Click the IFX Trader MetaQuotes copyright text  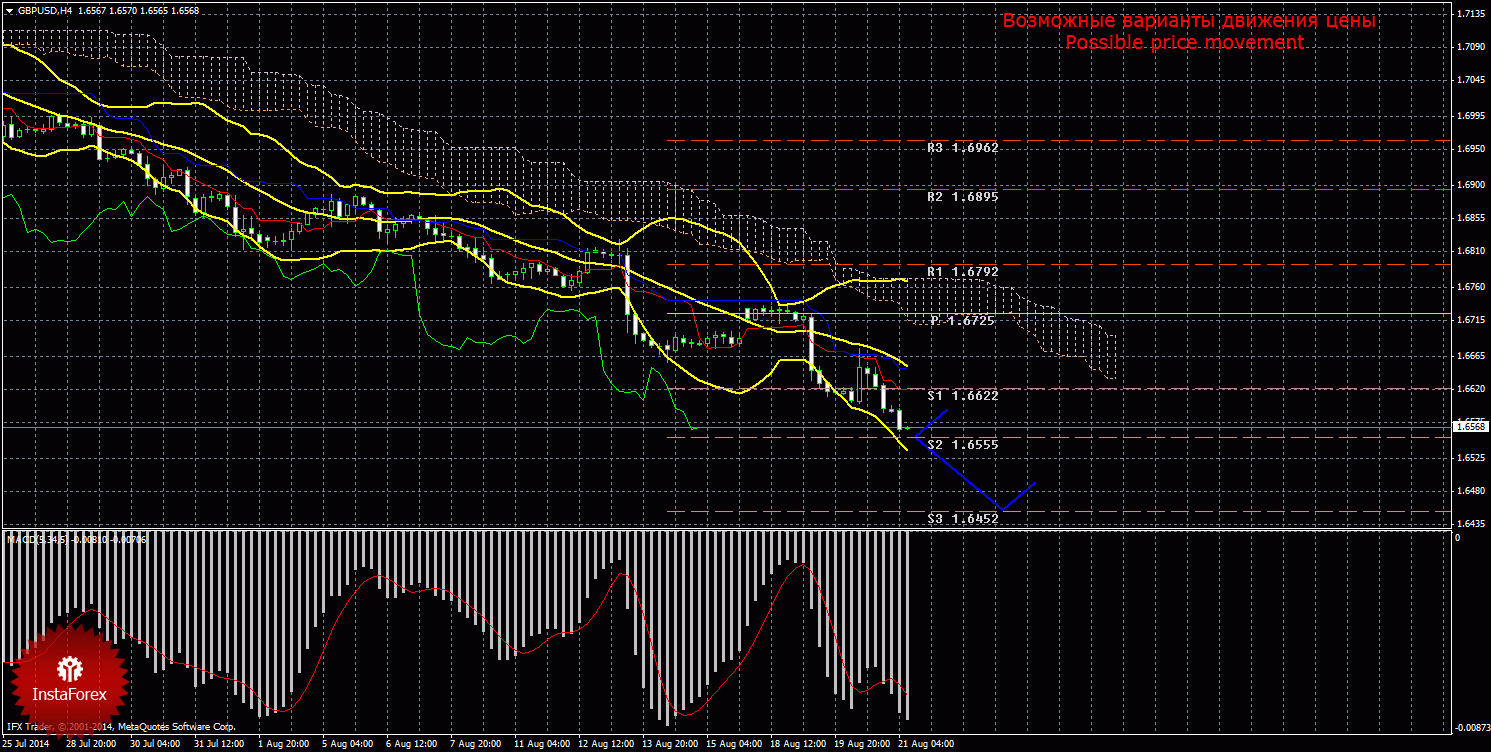coord(120,727)
